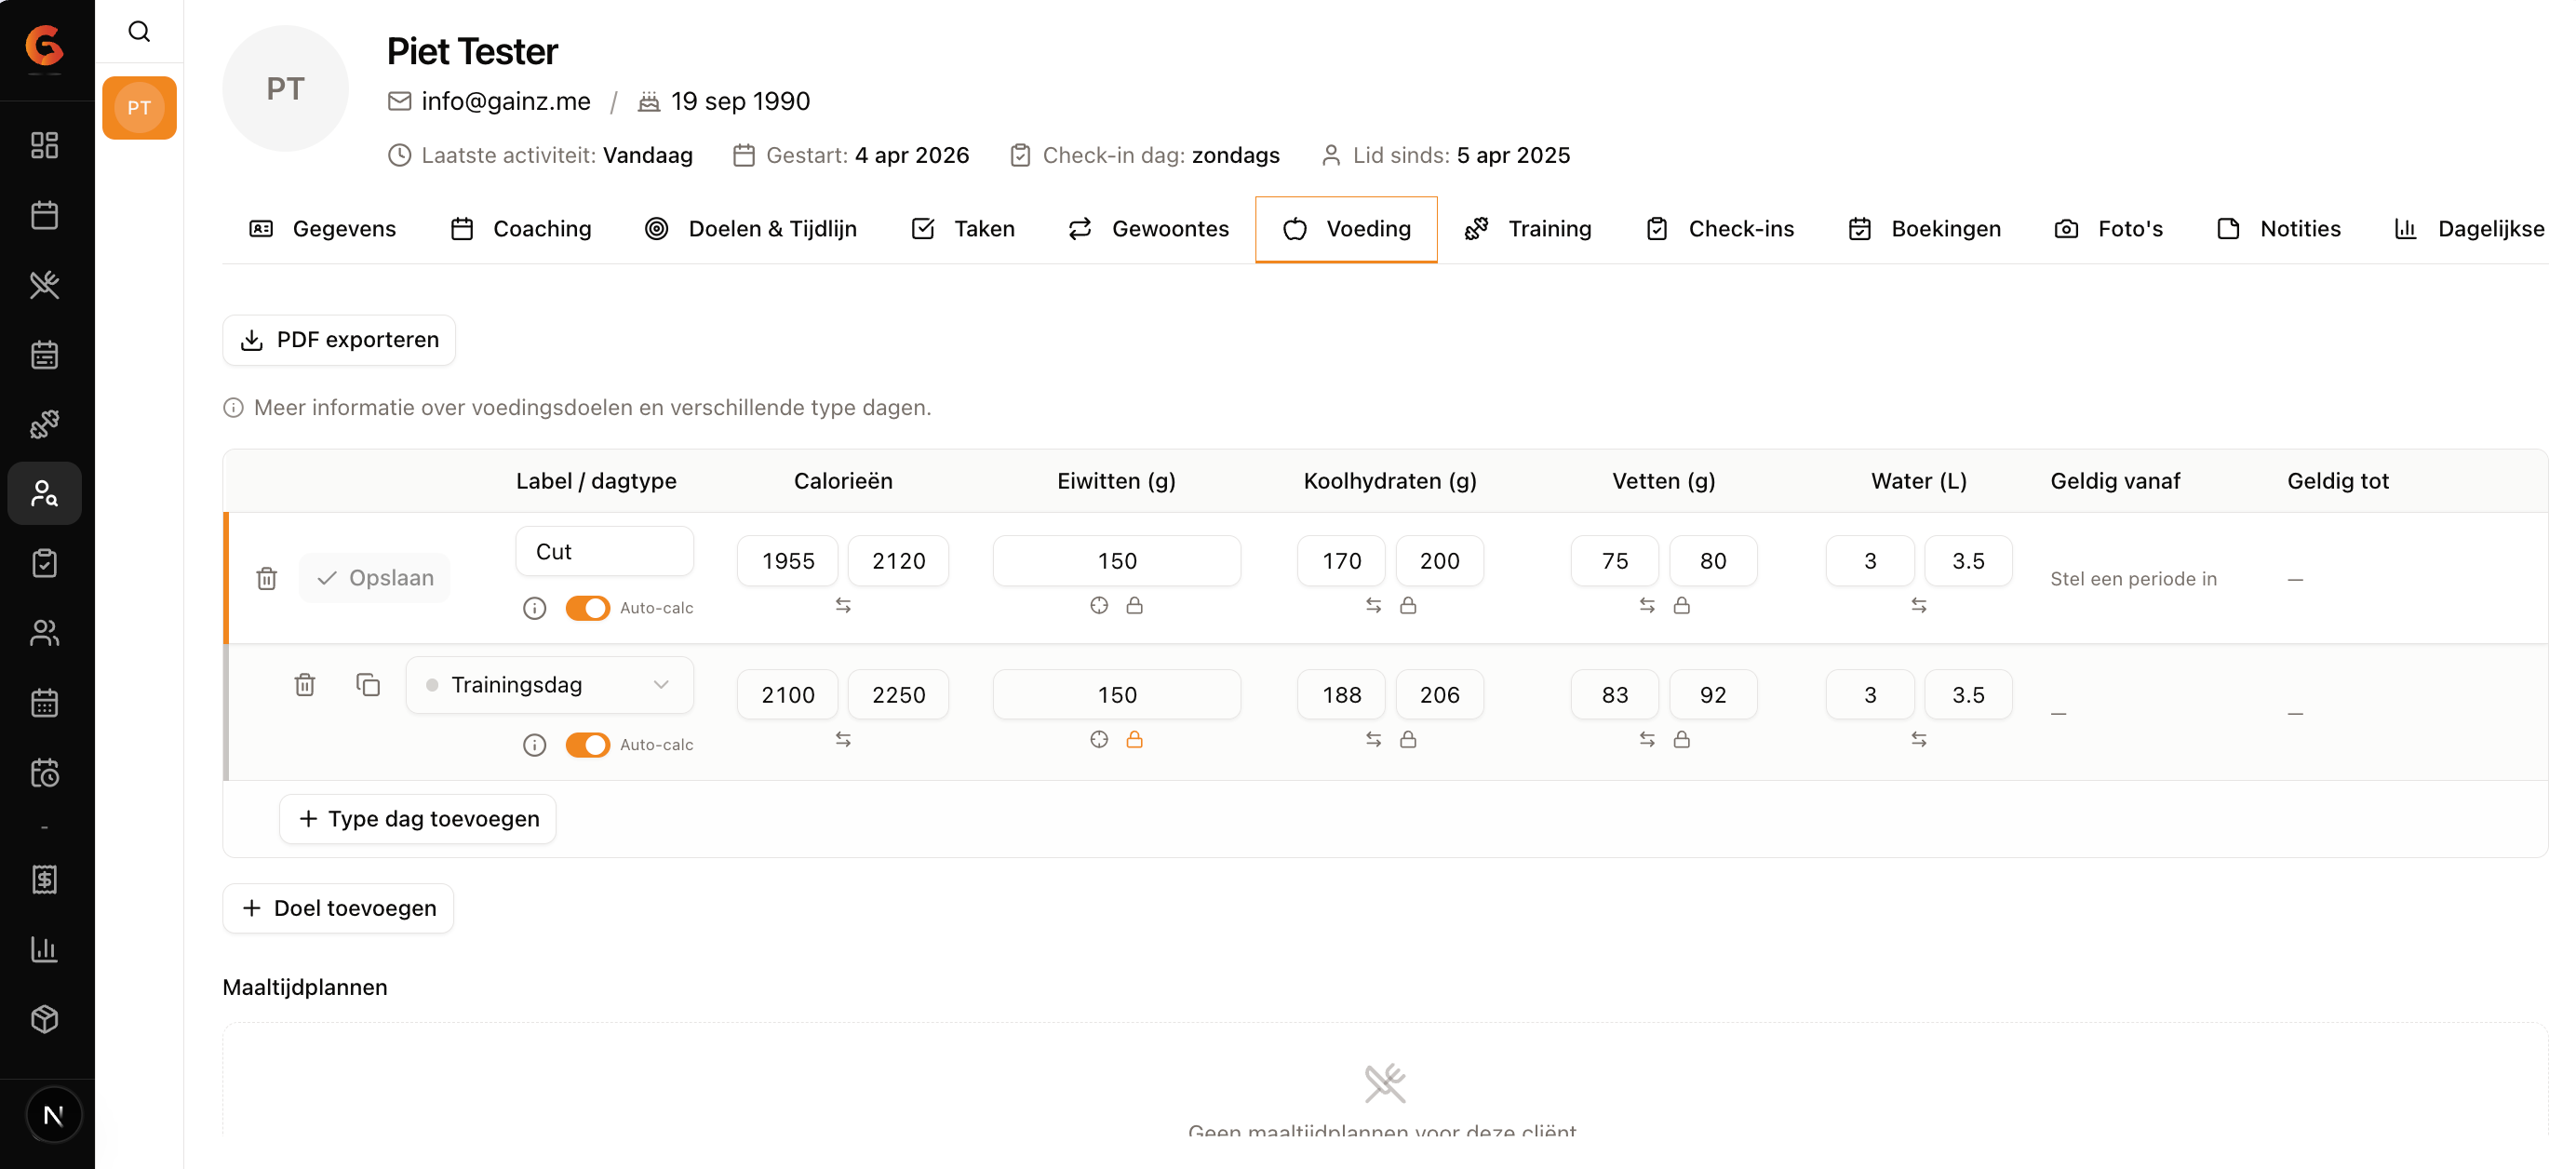2576x1169 pixels.
Task: Duplicate the Trainingsdag day type row
Action: pos(368,684)
